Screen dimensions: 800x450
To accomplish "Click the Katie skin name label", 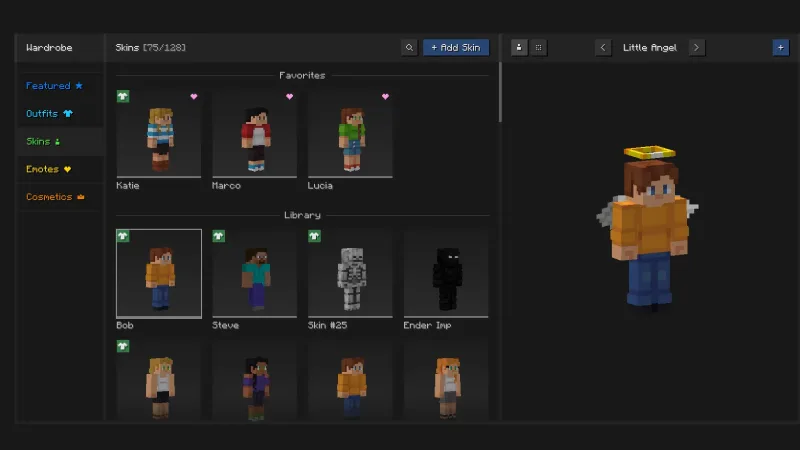I will (x=128, y=186).
